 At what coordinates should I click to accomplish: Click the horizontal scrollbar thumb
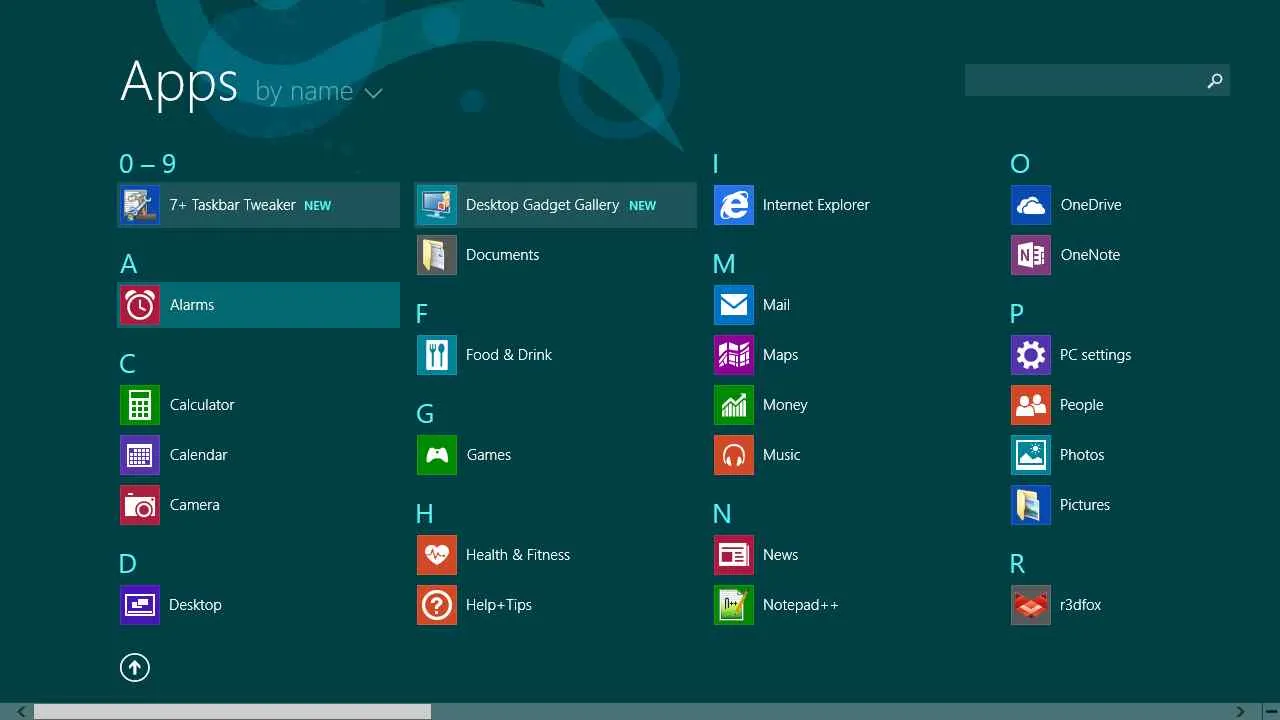pyautogui.click(x=232, y=712)
